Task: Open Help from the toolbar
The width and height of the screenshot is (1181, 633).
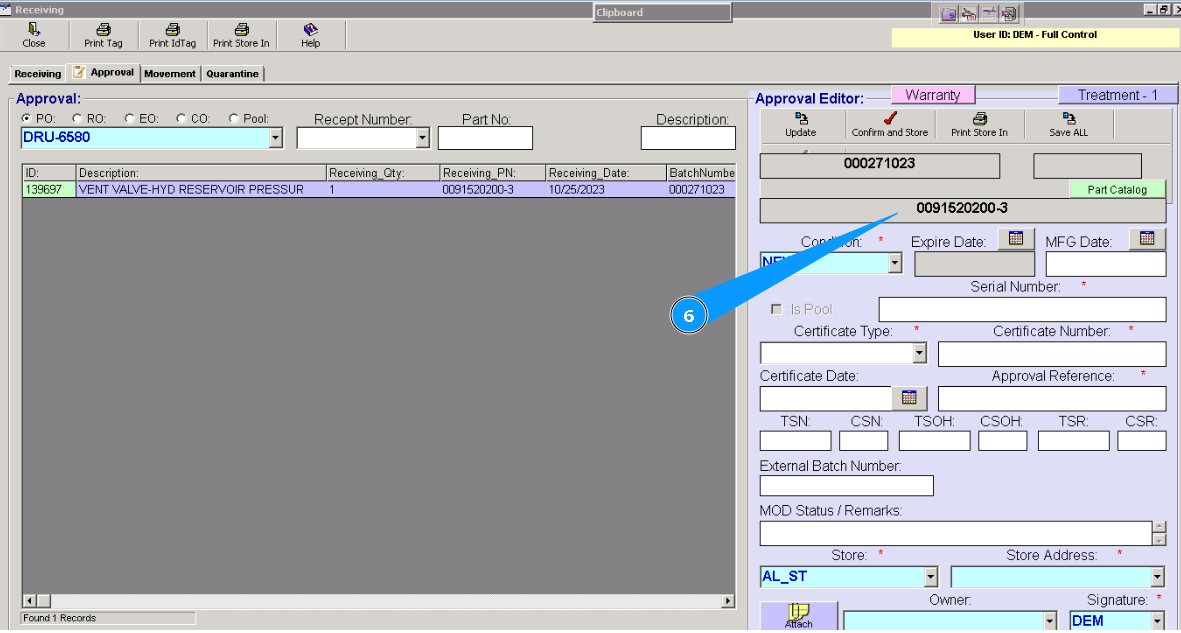Action: click(310, 35)
